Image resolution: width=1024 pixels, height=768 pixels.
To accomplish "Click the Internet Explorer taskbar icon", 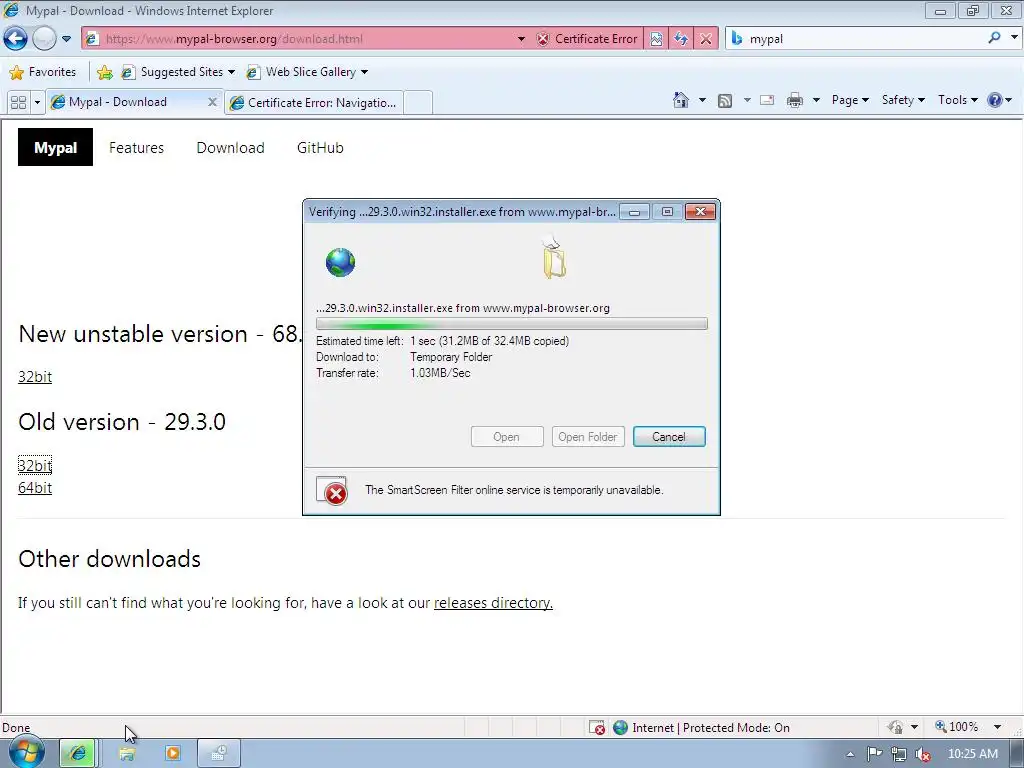I will (x=78, y=753).
